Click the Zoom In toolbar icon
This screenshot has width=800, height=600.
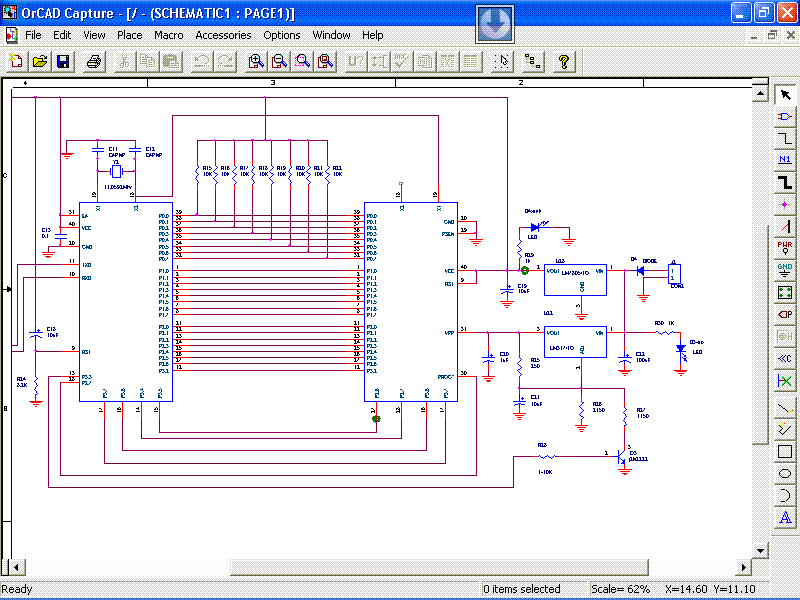coord(256,61)
